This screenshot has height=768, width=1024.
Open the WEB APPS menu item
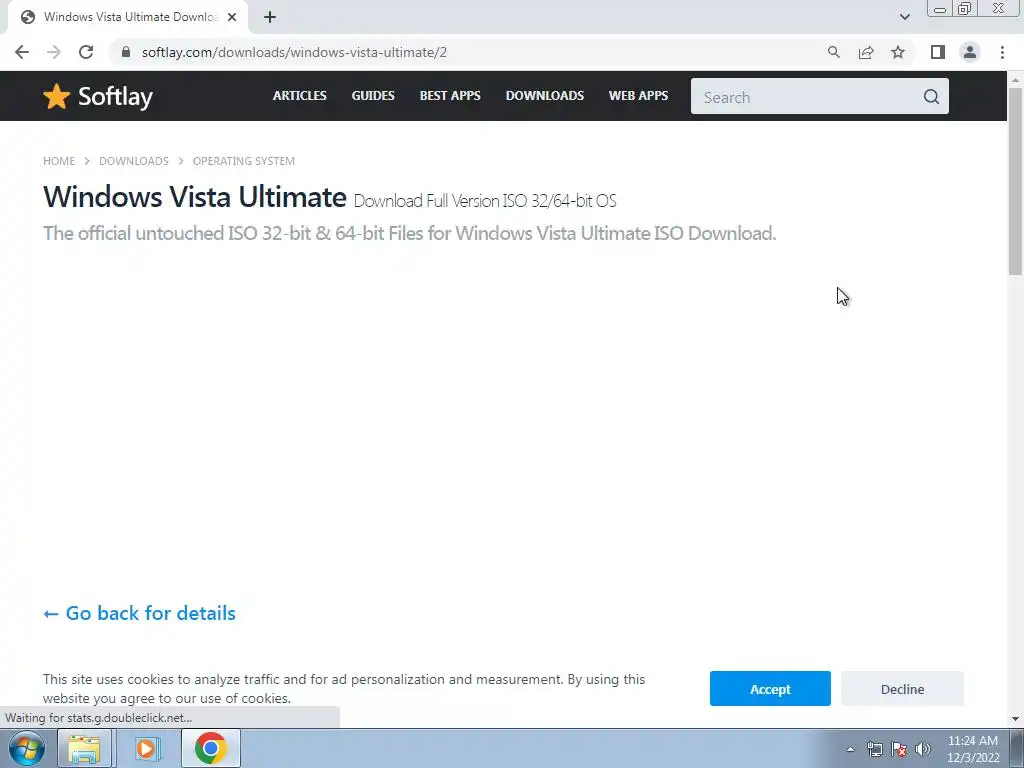(638, 95)
